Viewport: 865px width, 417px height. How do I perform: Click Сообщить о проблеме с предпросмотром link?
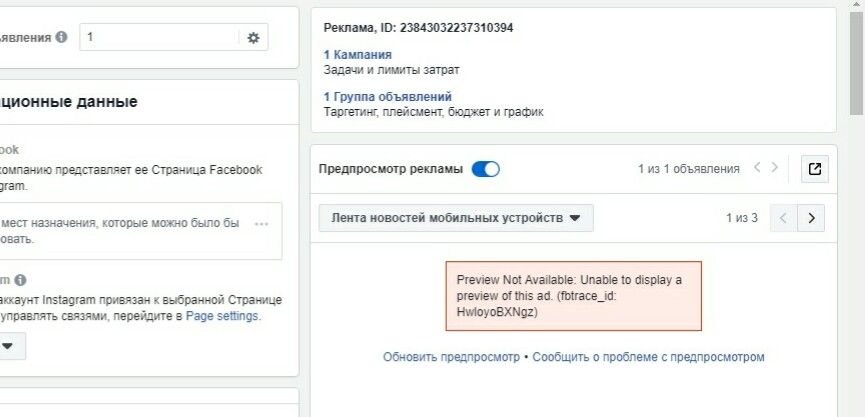(648, 357)
